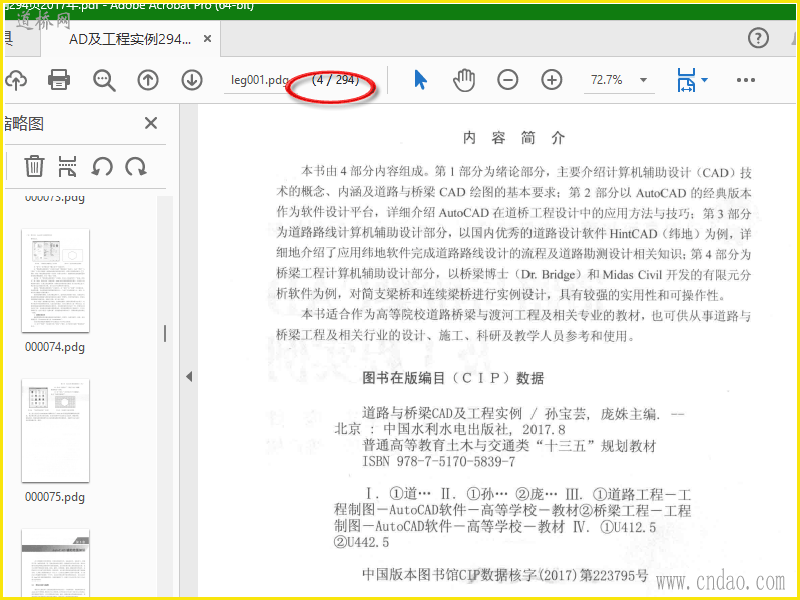This screenshot has height=600, width=800.
Task: Open the zoom level dropdown arrow
Action: pyautogui.click(x=643, y=80)
